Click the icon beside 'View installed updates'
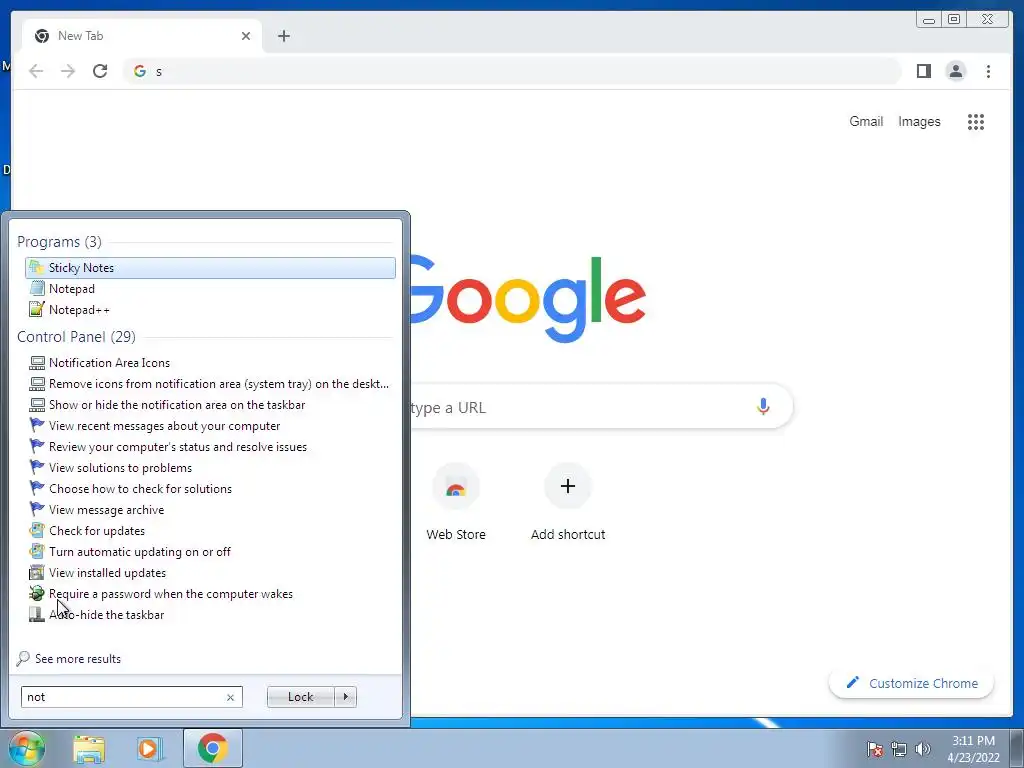This screenshot has height=768, width=1024. click(37, 573)
